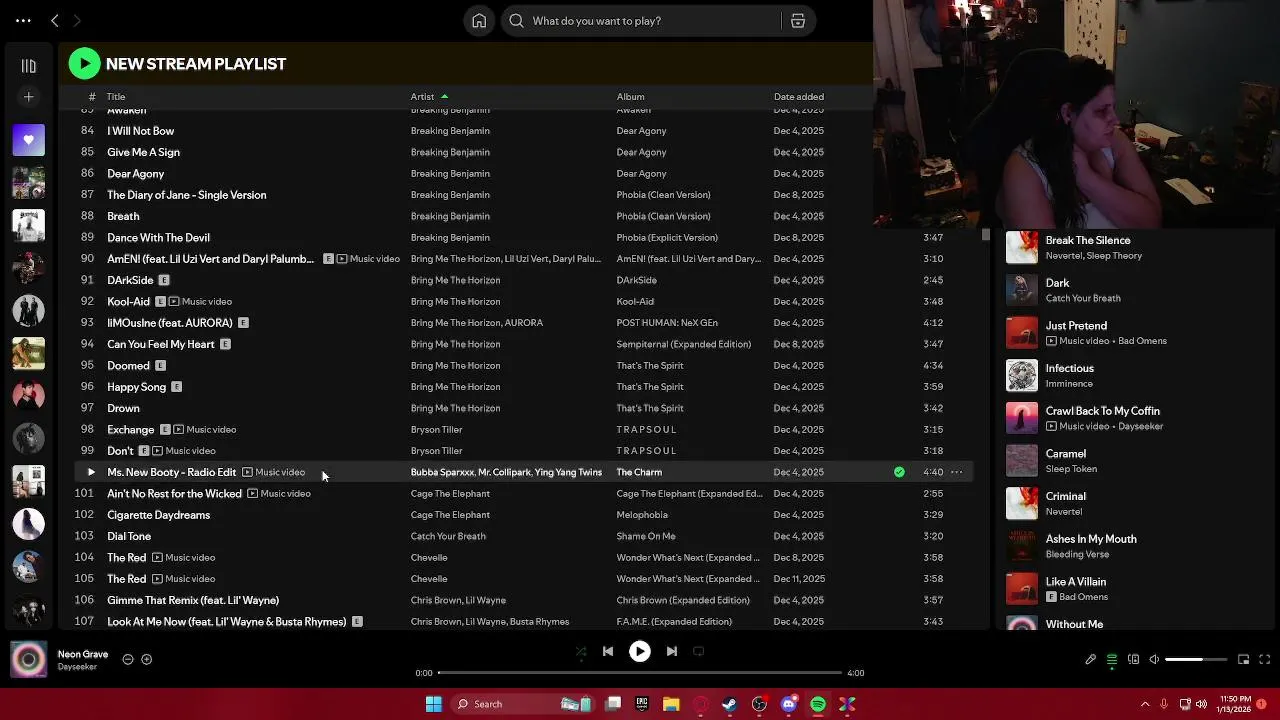The width and height of the screenshot is (1280, 720).
Task: Go back with the left arrow
Action: [x=55, y=20]
